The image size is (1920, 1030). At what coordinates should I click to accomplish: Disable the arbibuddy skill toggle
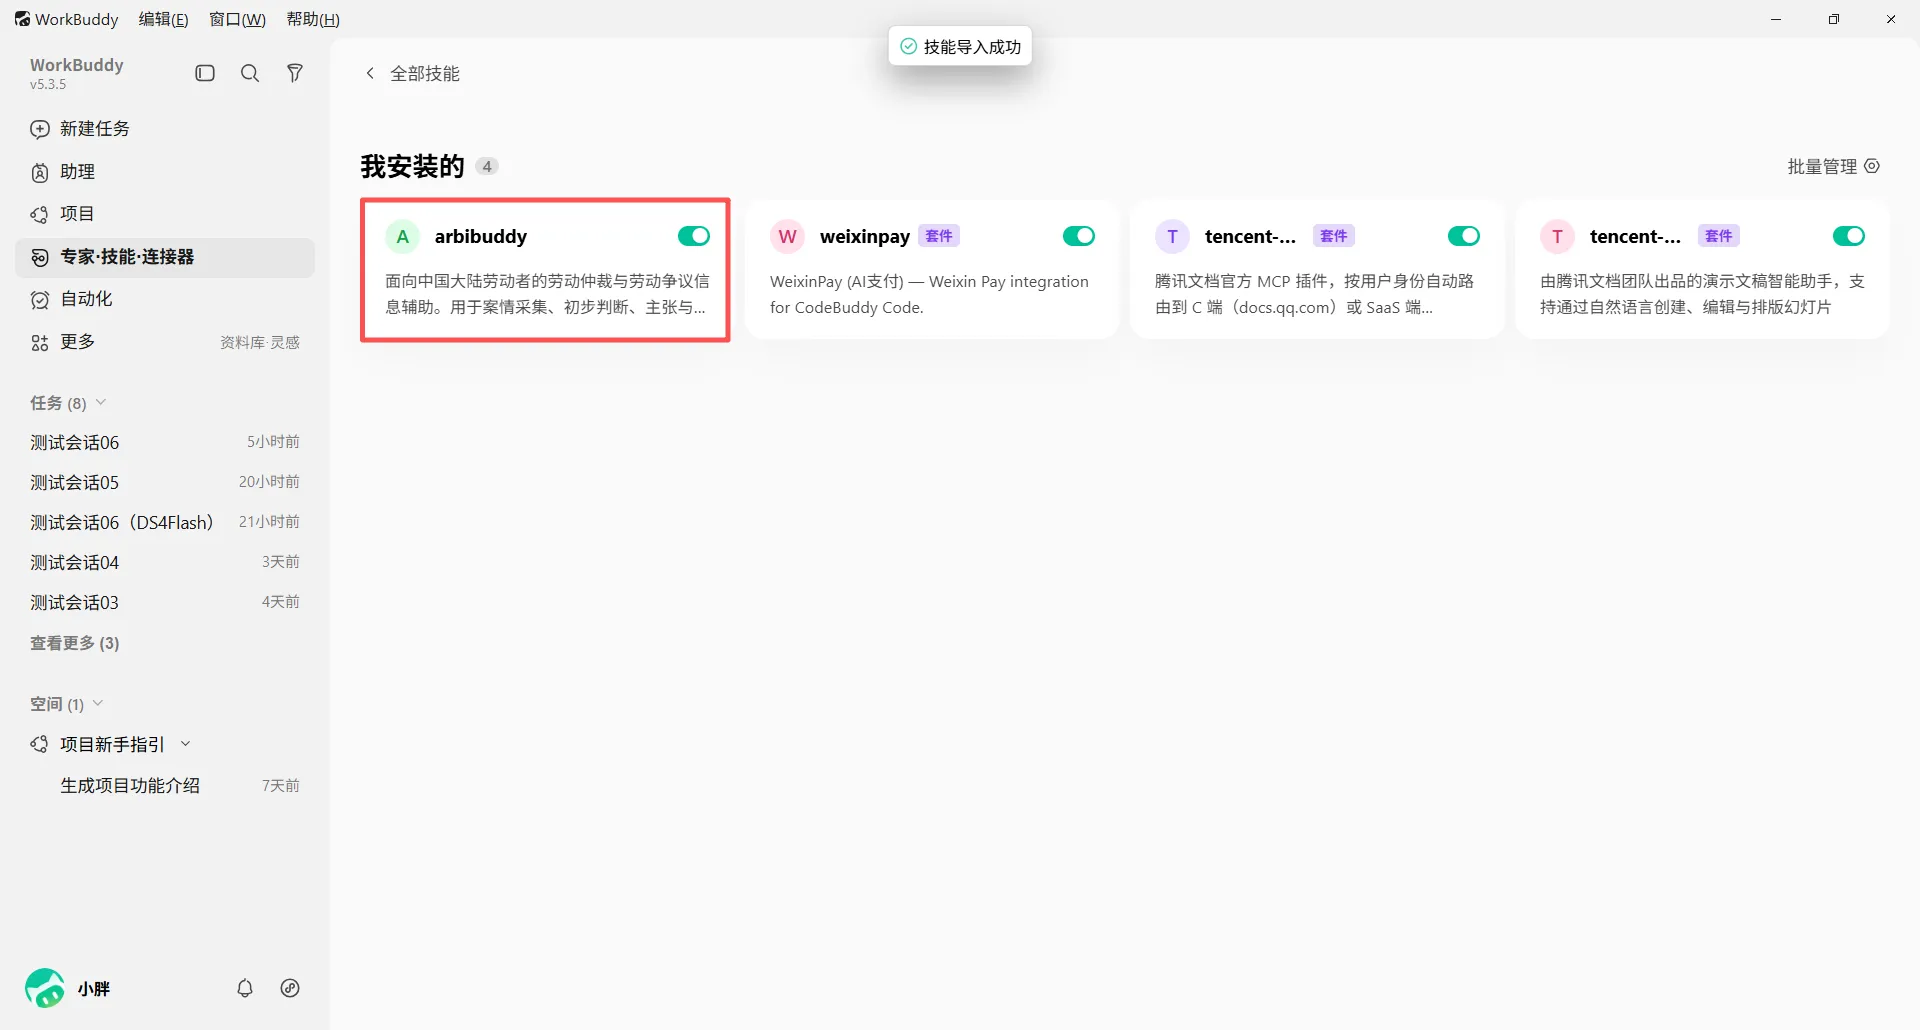click(694, 236)
